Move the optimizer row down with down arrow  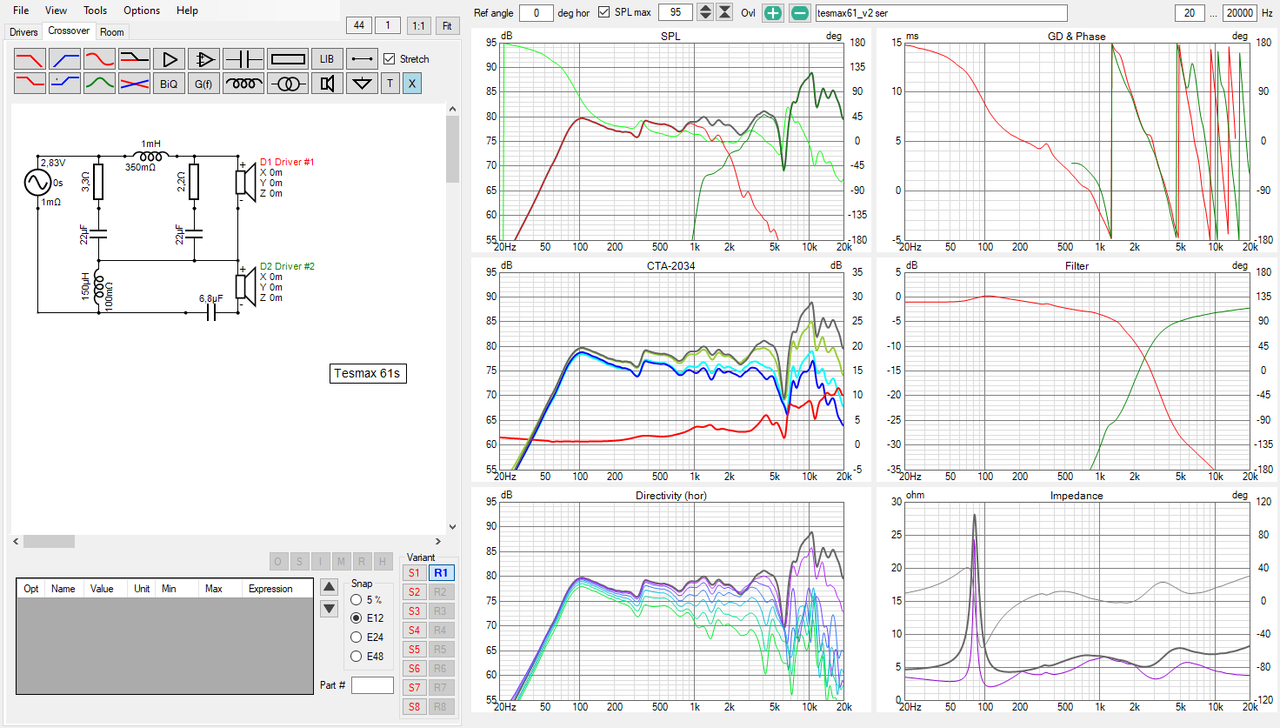(329, 608)
